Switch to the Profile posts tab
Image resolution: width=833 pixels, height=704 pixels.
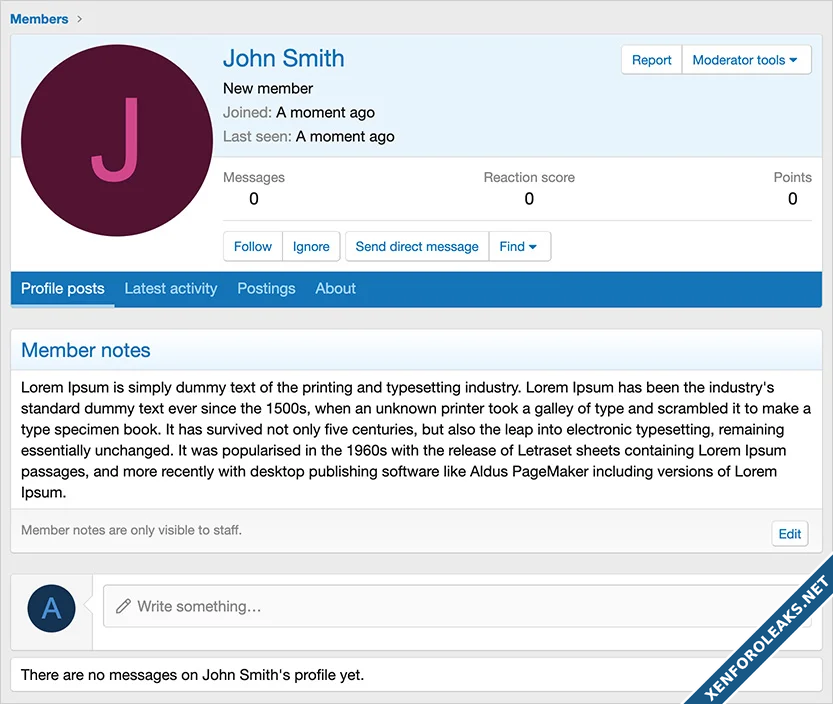click(62, 288)
